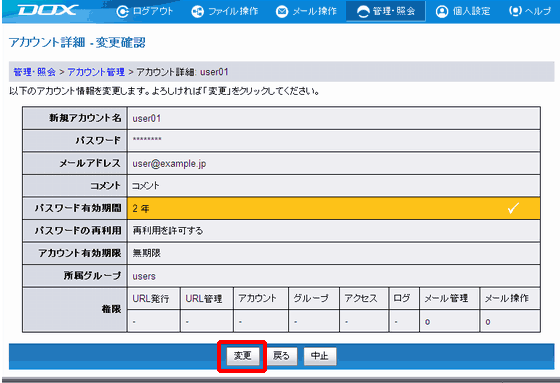560x383 pixels.
Task: Select the 再利用を許可する value
Action: 168,230
